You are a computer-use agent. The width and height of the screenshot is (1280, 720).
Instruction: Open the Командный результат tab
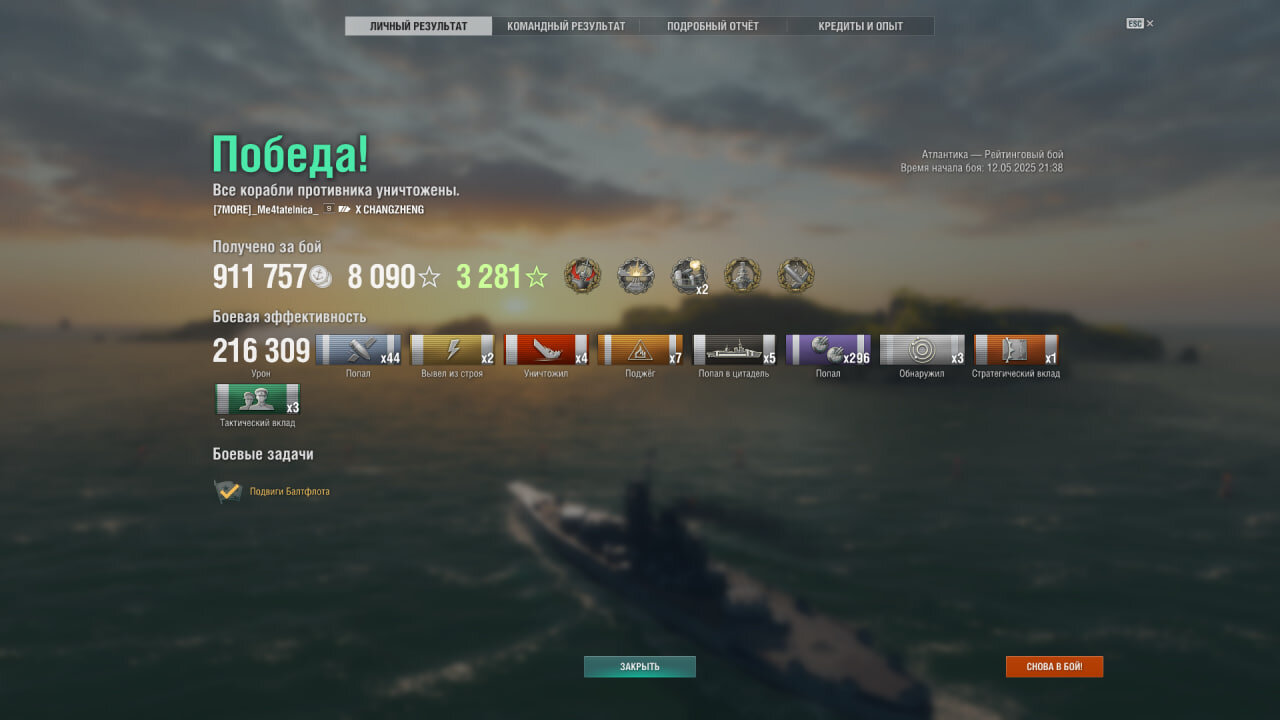point(566,26)
